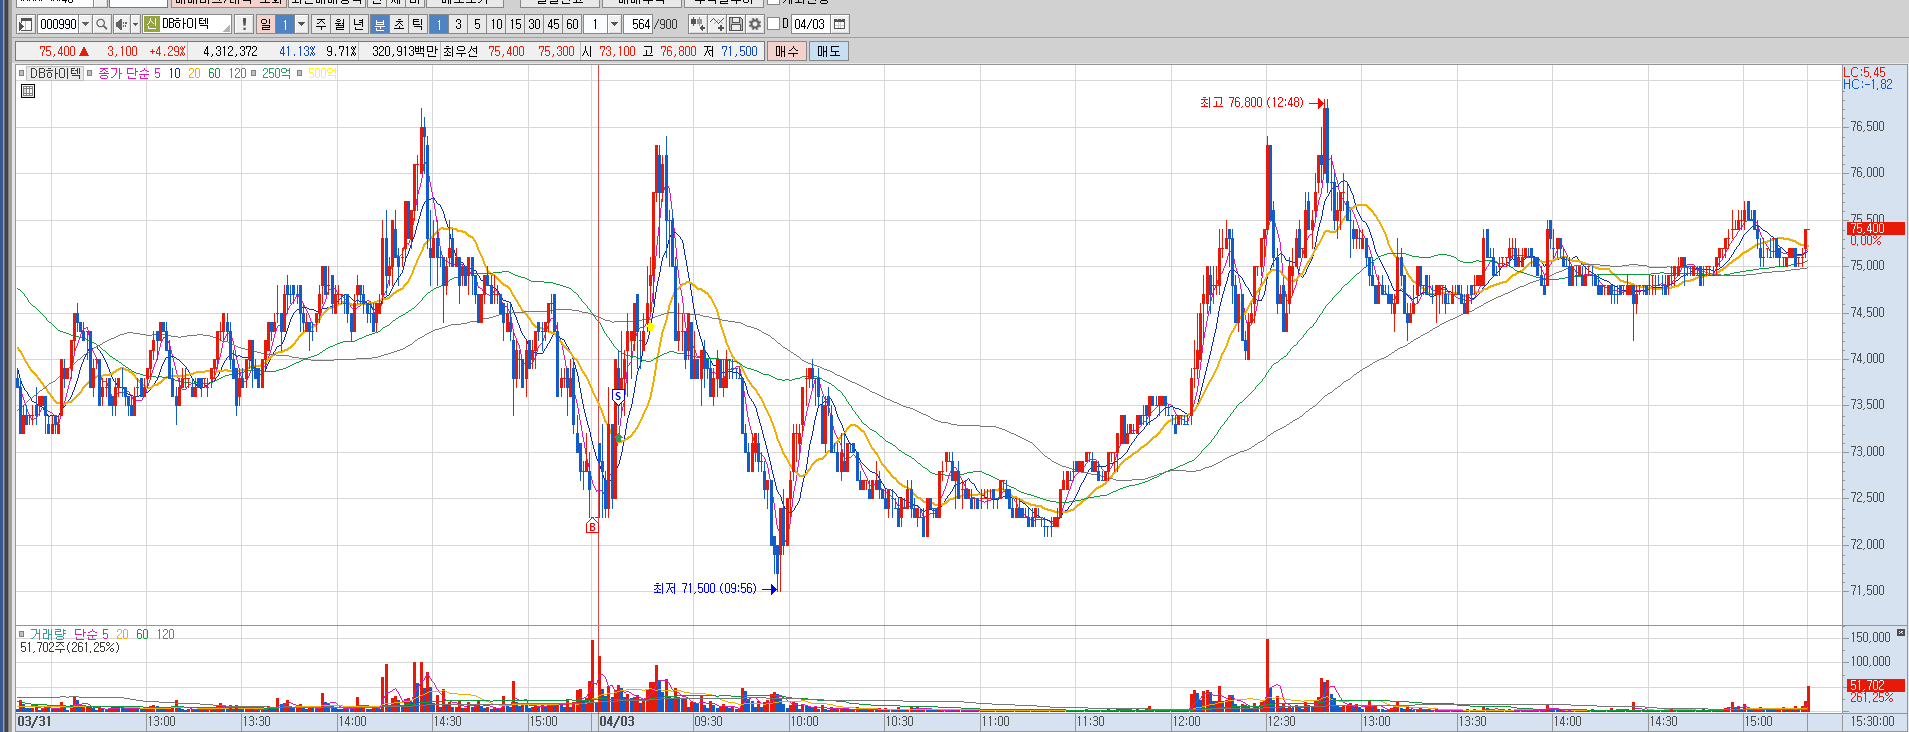Click the 03/31 date label on time axis
The image size is (1909, 732).
35,721
